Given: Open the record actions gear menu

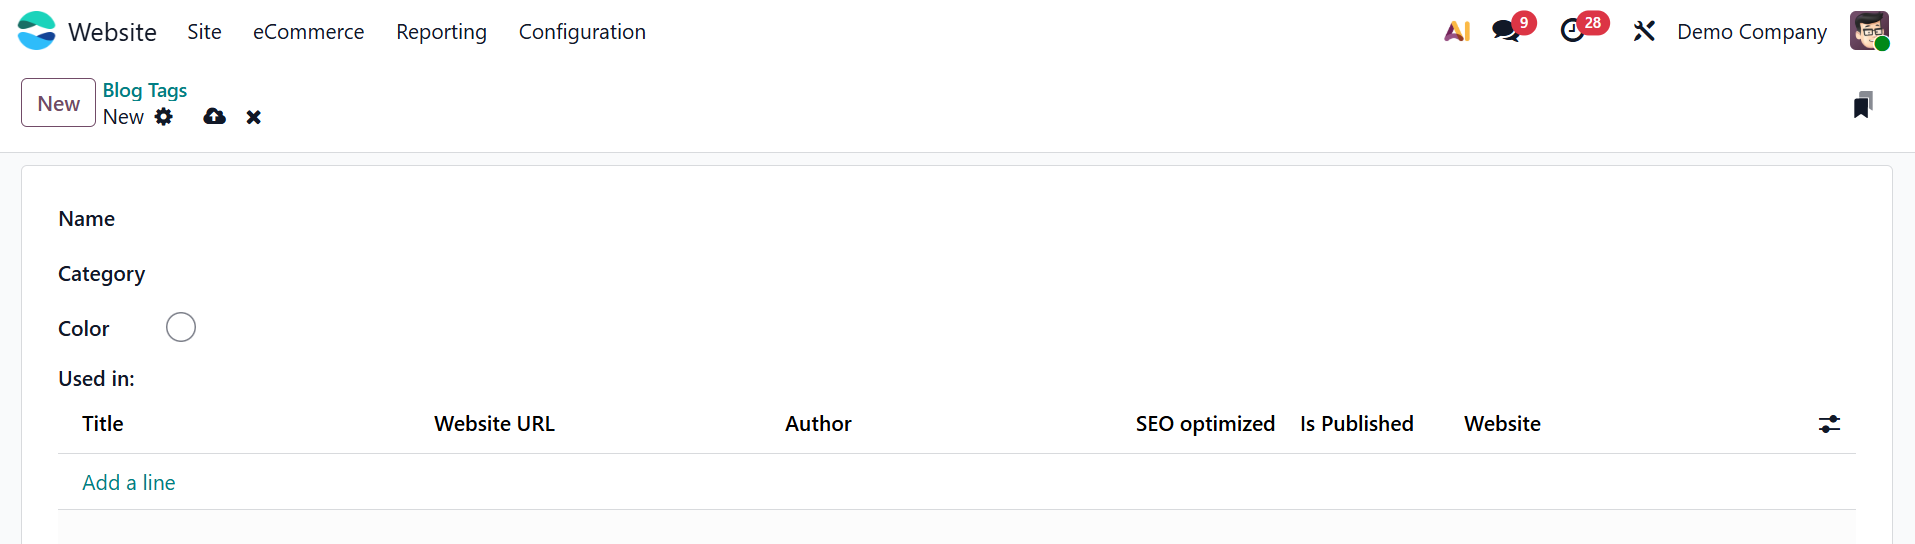Looking at the screenshot, I should click(164, 117).
